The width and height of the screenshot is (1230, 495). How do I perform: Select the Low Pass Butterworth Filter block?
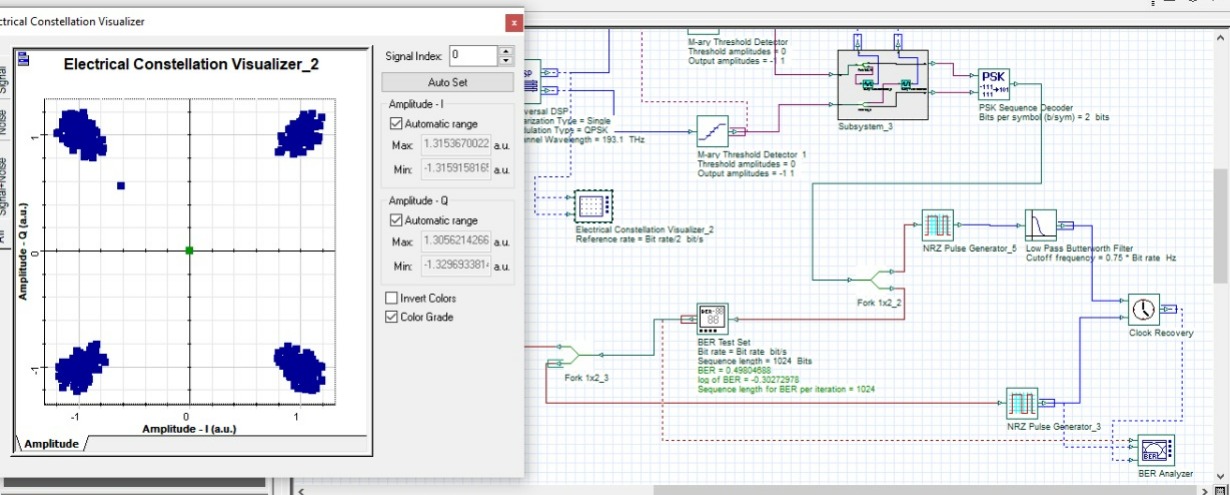pyautogui.click(x=1042, y=224)
